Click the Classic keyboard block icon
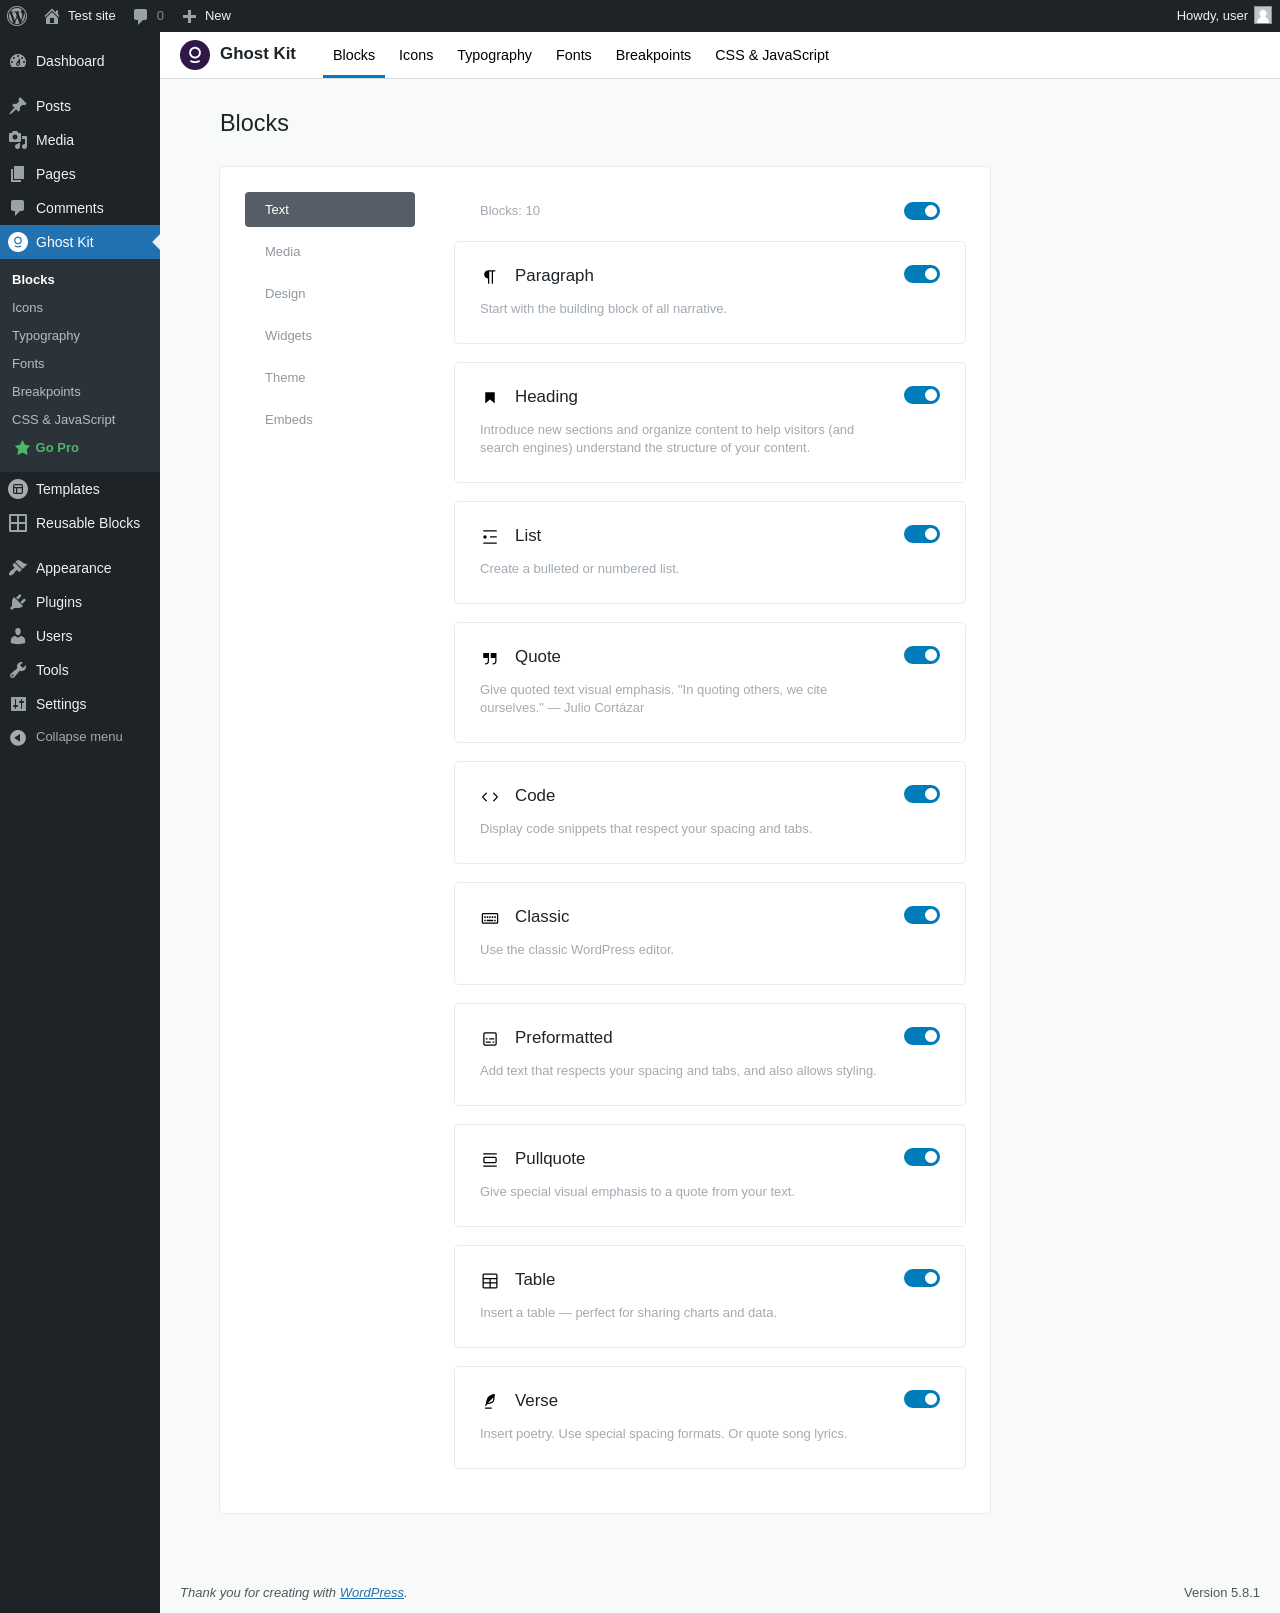The image size is (1280, 1613). click(x=490, y=918)
